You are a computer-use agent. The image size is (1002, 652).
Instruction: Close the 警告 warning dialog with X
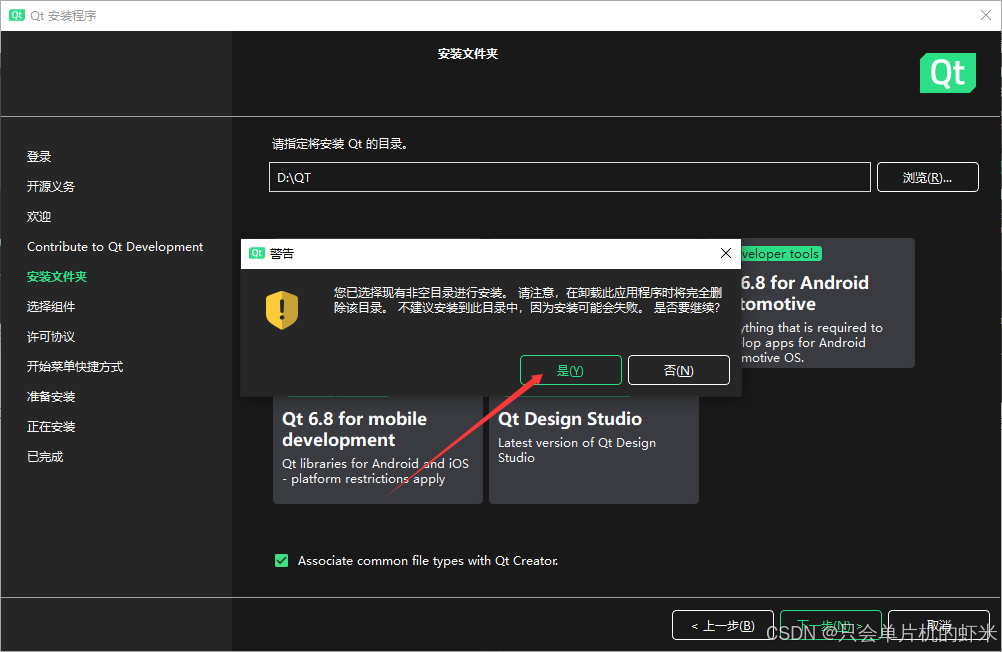pos(725,253)
